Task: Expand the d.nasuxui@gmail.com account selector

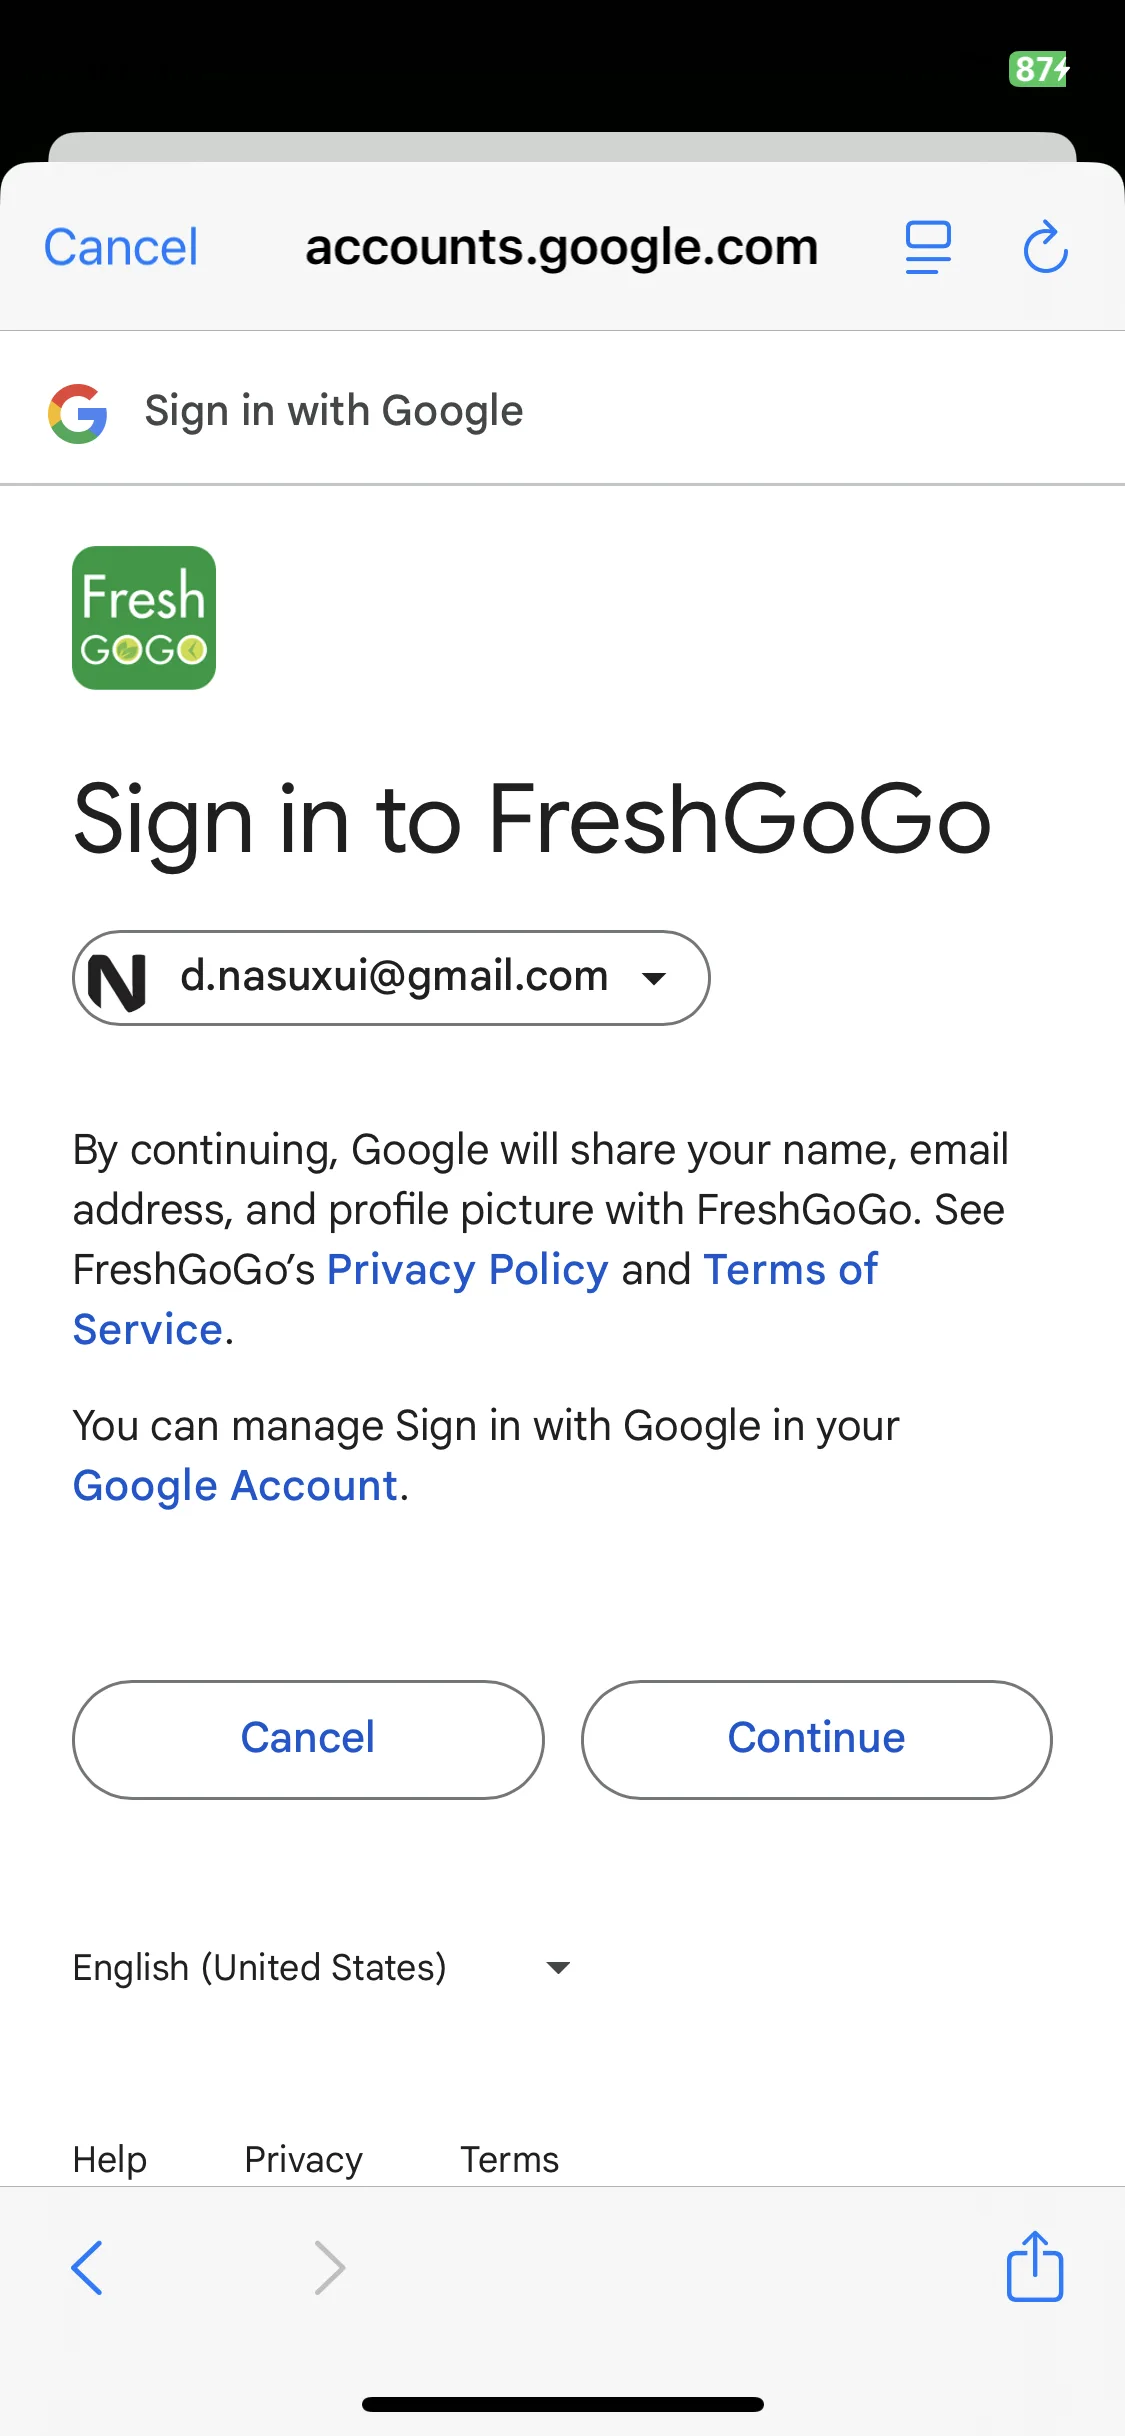Action: pos(391,978)
